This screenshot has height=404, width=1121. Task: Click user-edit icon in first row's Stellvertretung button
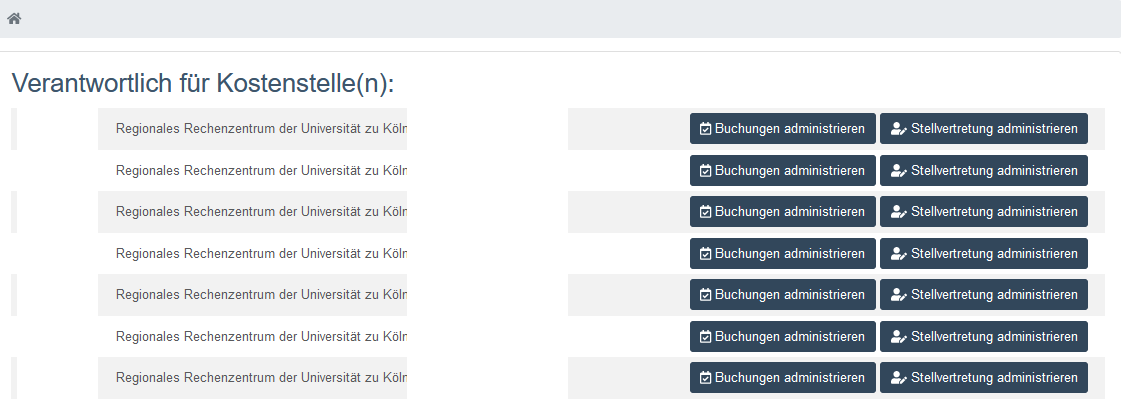point(899,129)
